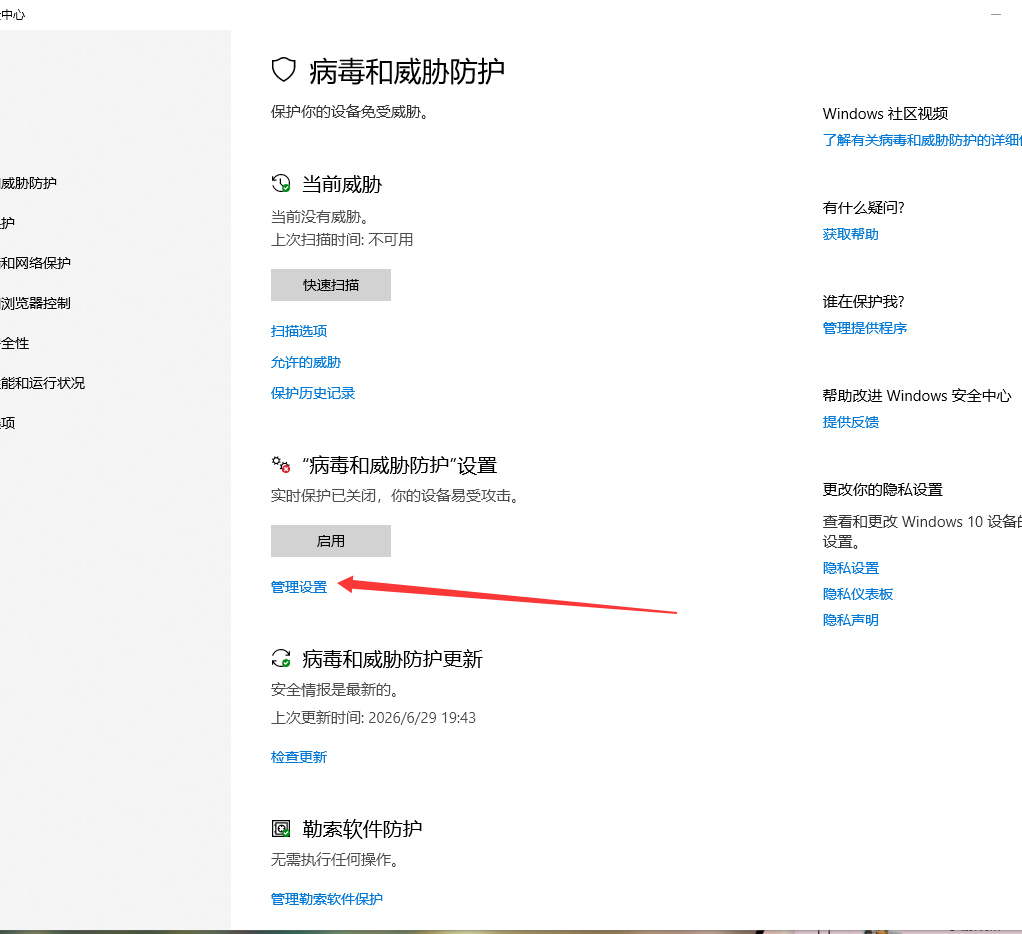Click the 更改你的隐私设置 heading
Screen dimensions: 1022x934
tap(883, 489)
